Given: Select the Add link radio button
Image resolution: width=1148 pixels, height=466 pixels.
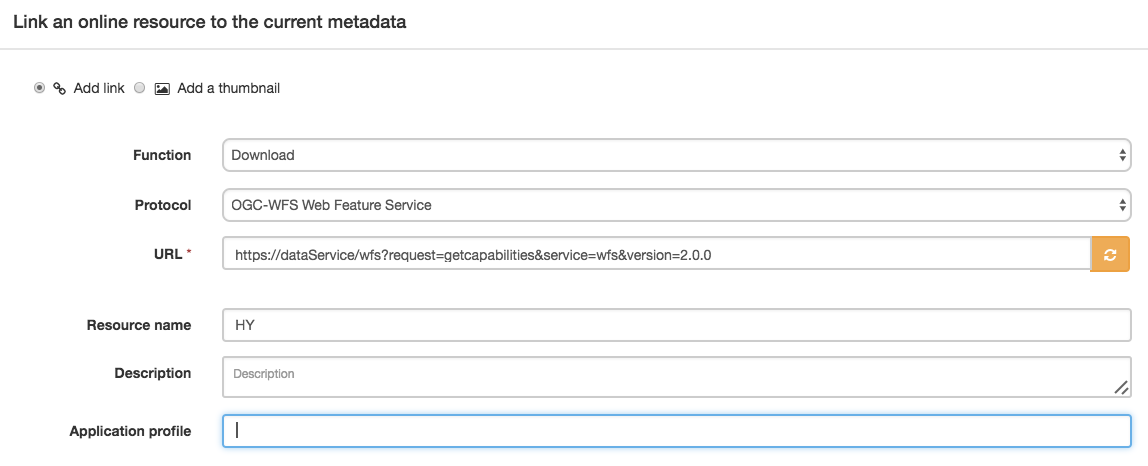Looking at the screenshot, I should click(40, 88).
